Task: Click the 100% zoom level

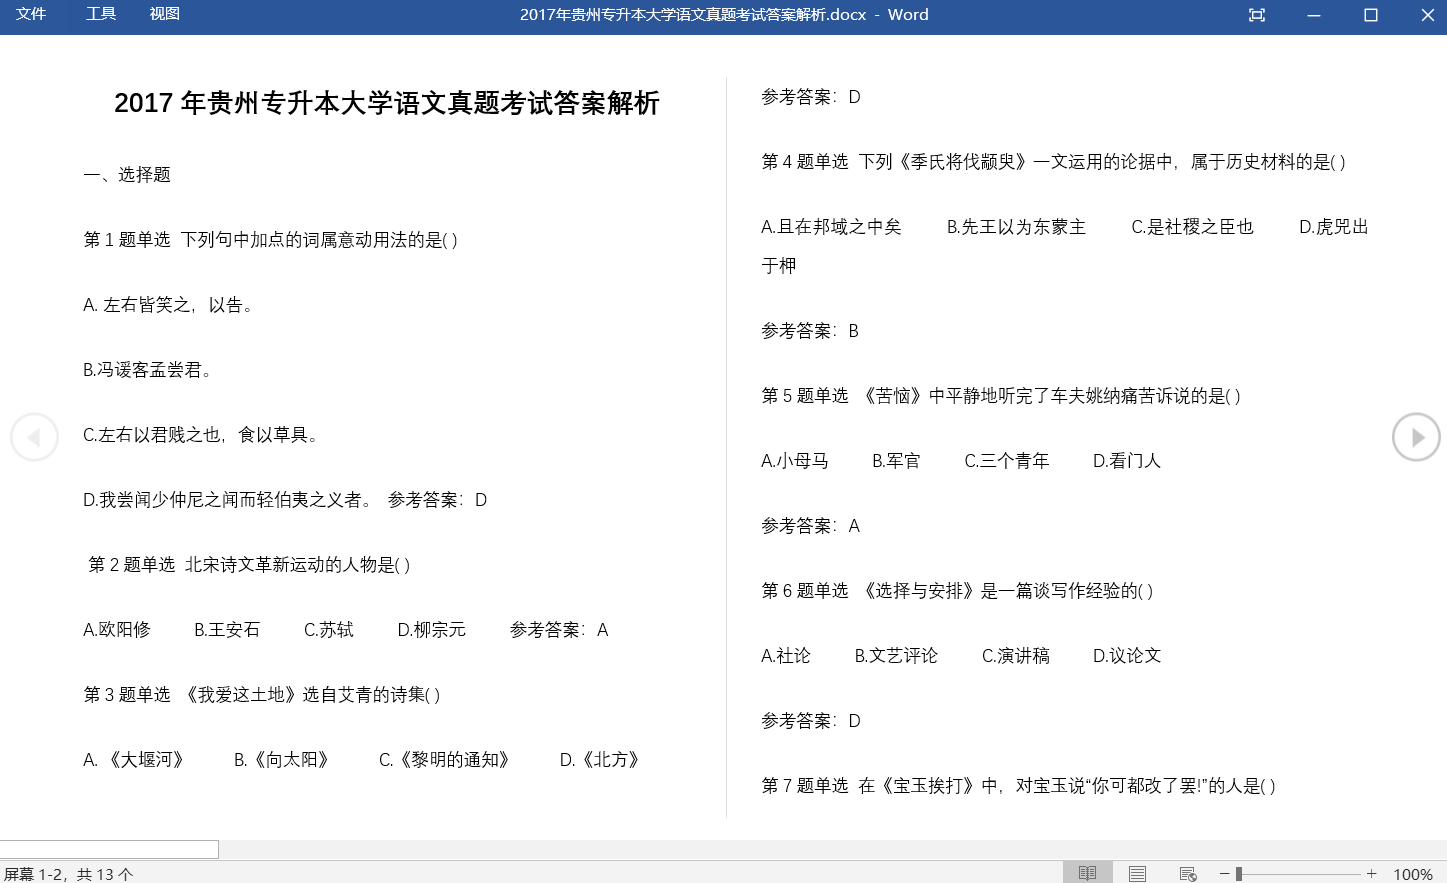Action: point(1413,874)
